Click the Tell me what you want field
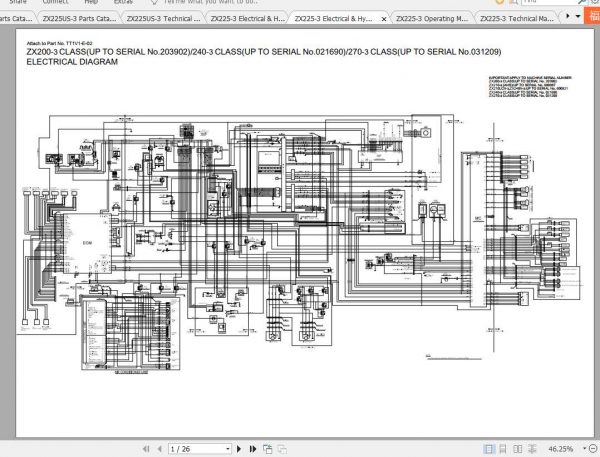The image size is (600, 457). (x=210, y=2)
